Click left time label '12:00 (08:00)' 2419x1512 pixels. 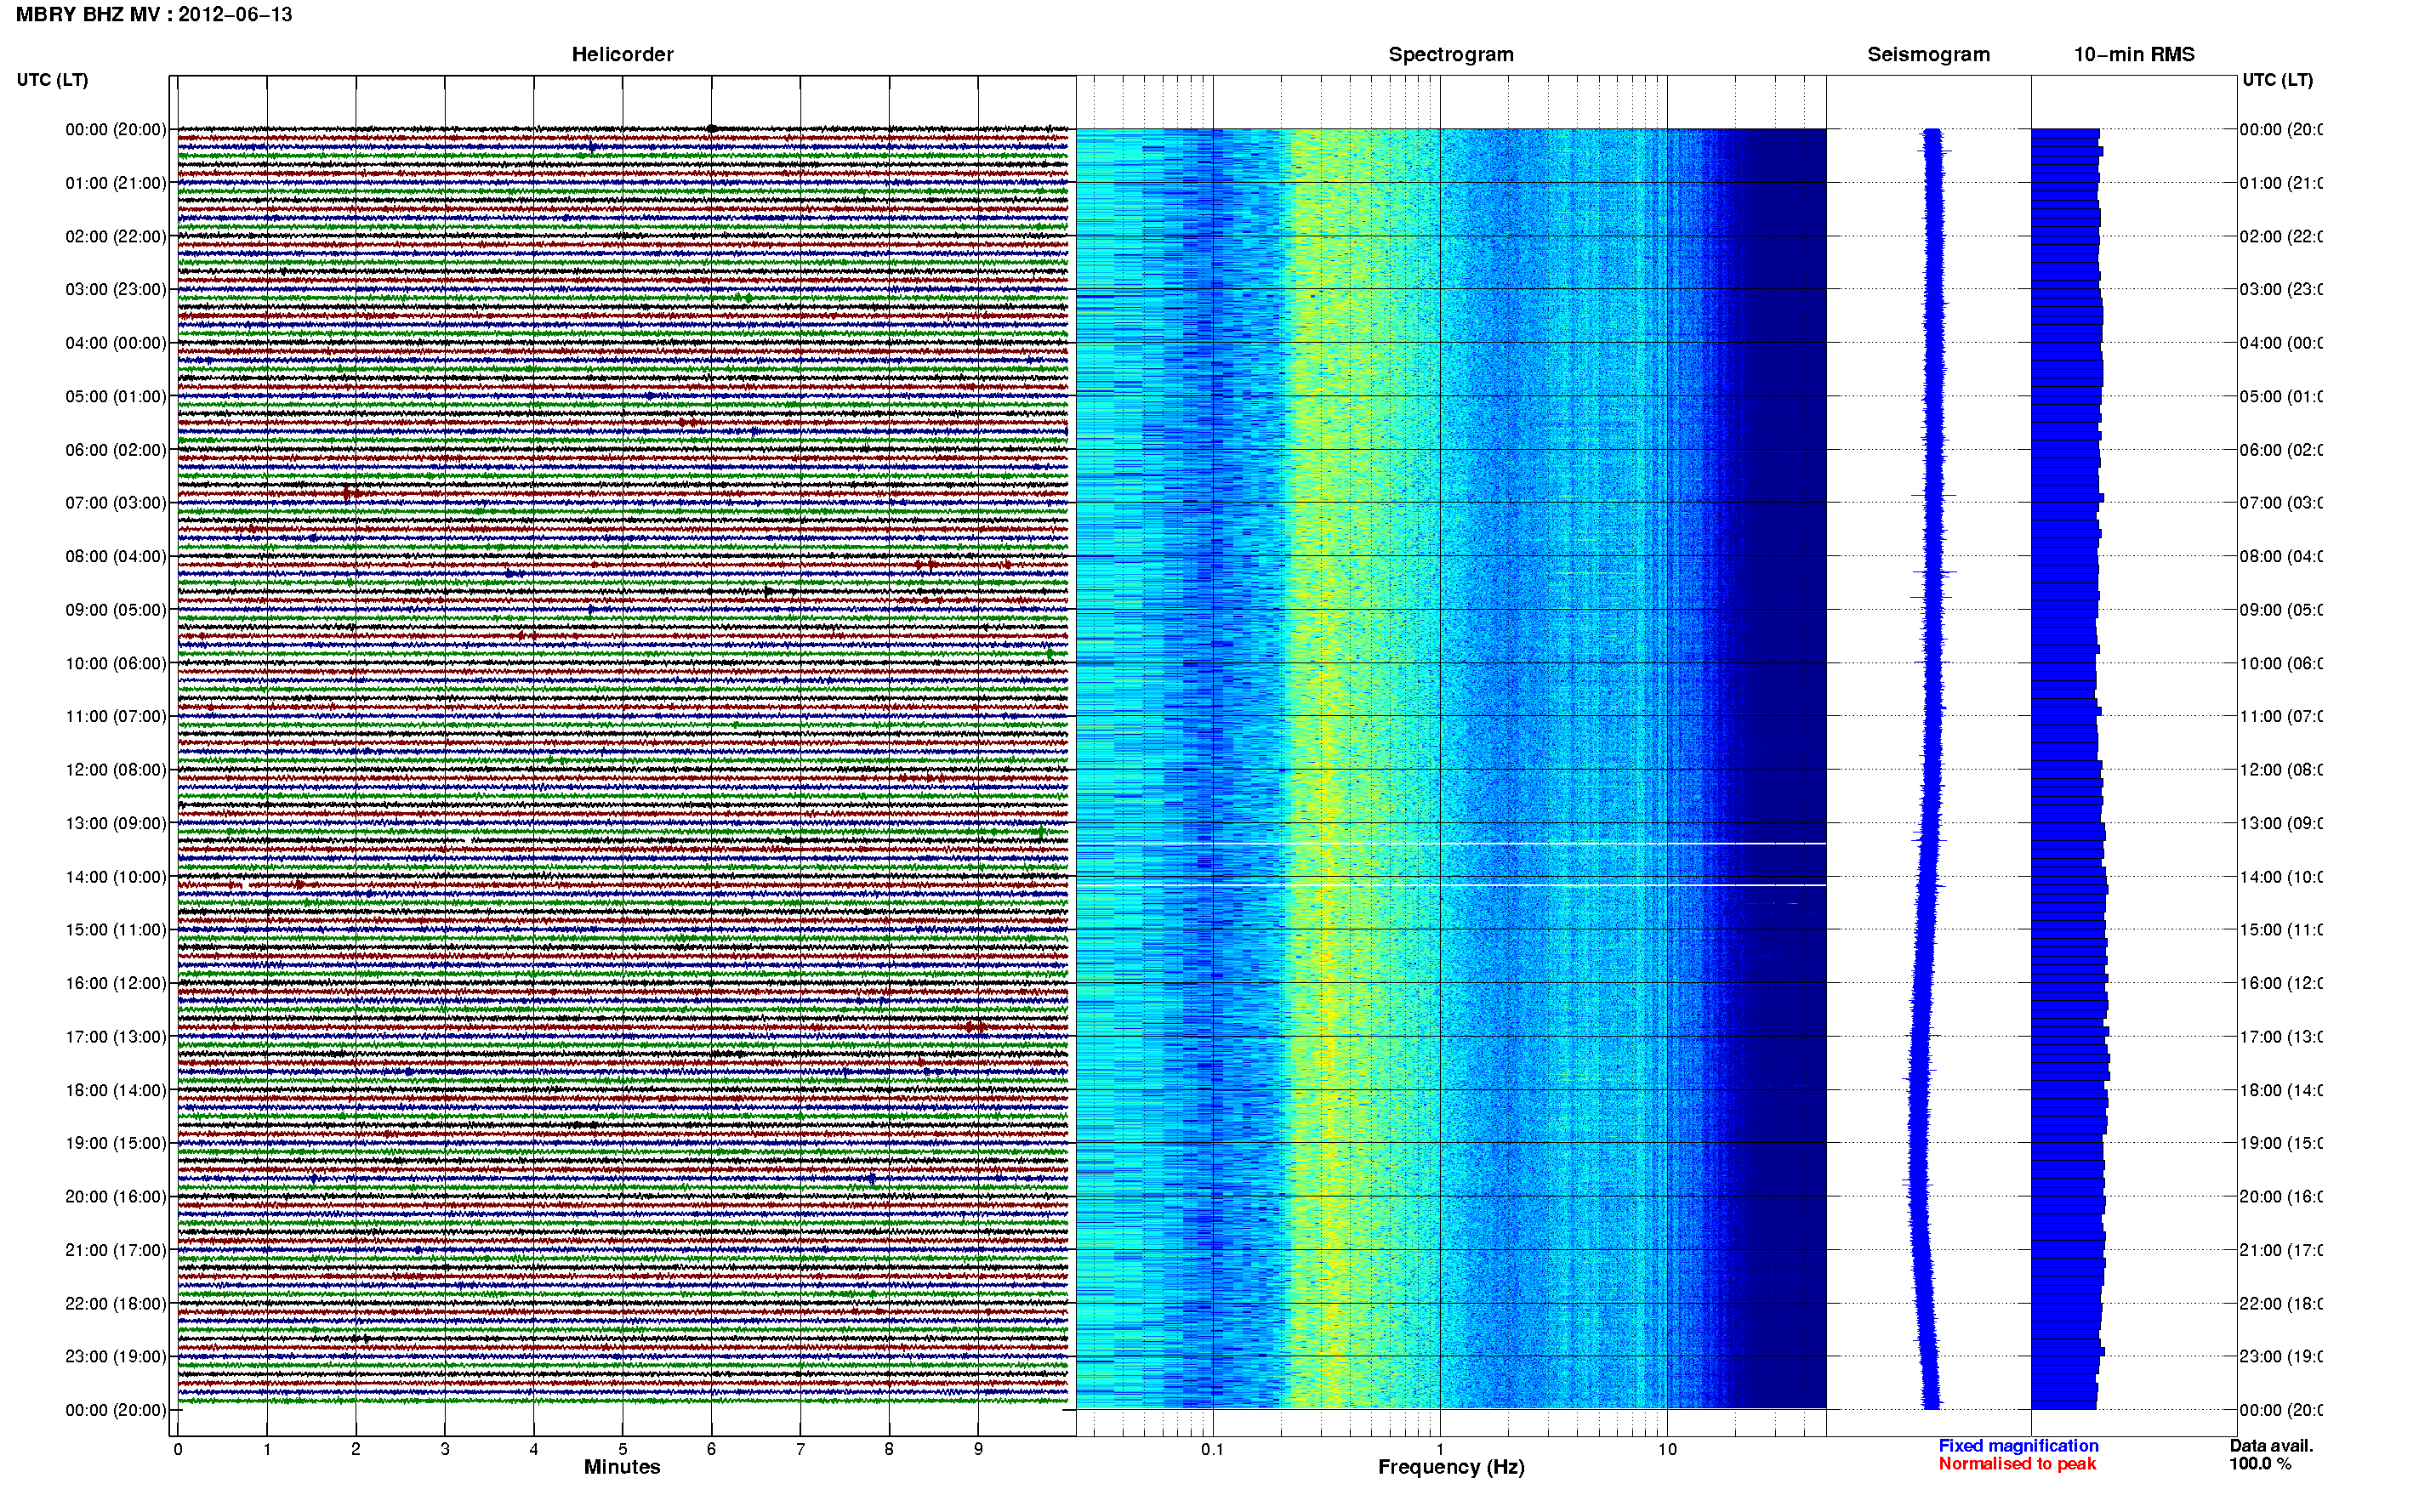pos(116,770)
